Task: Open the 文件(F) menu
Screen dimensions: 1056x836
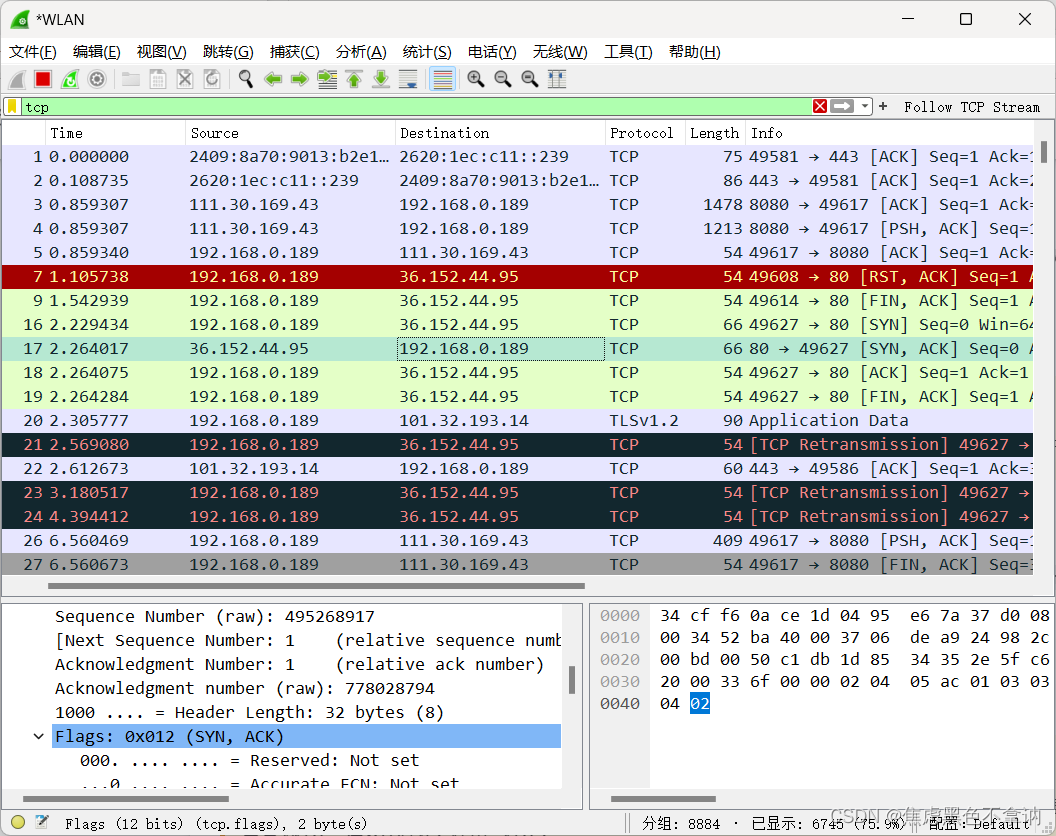Action: 32,52
